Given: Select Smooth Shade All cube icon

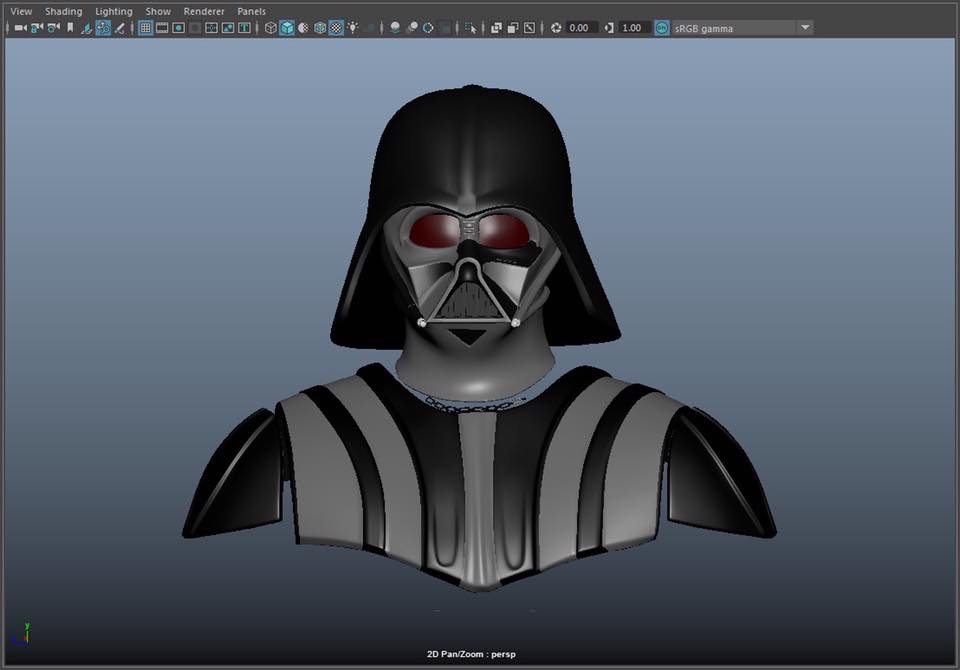Looking at the screenshot, I should click(x=287, y=28).
